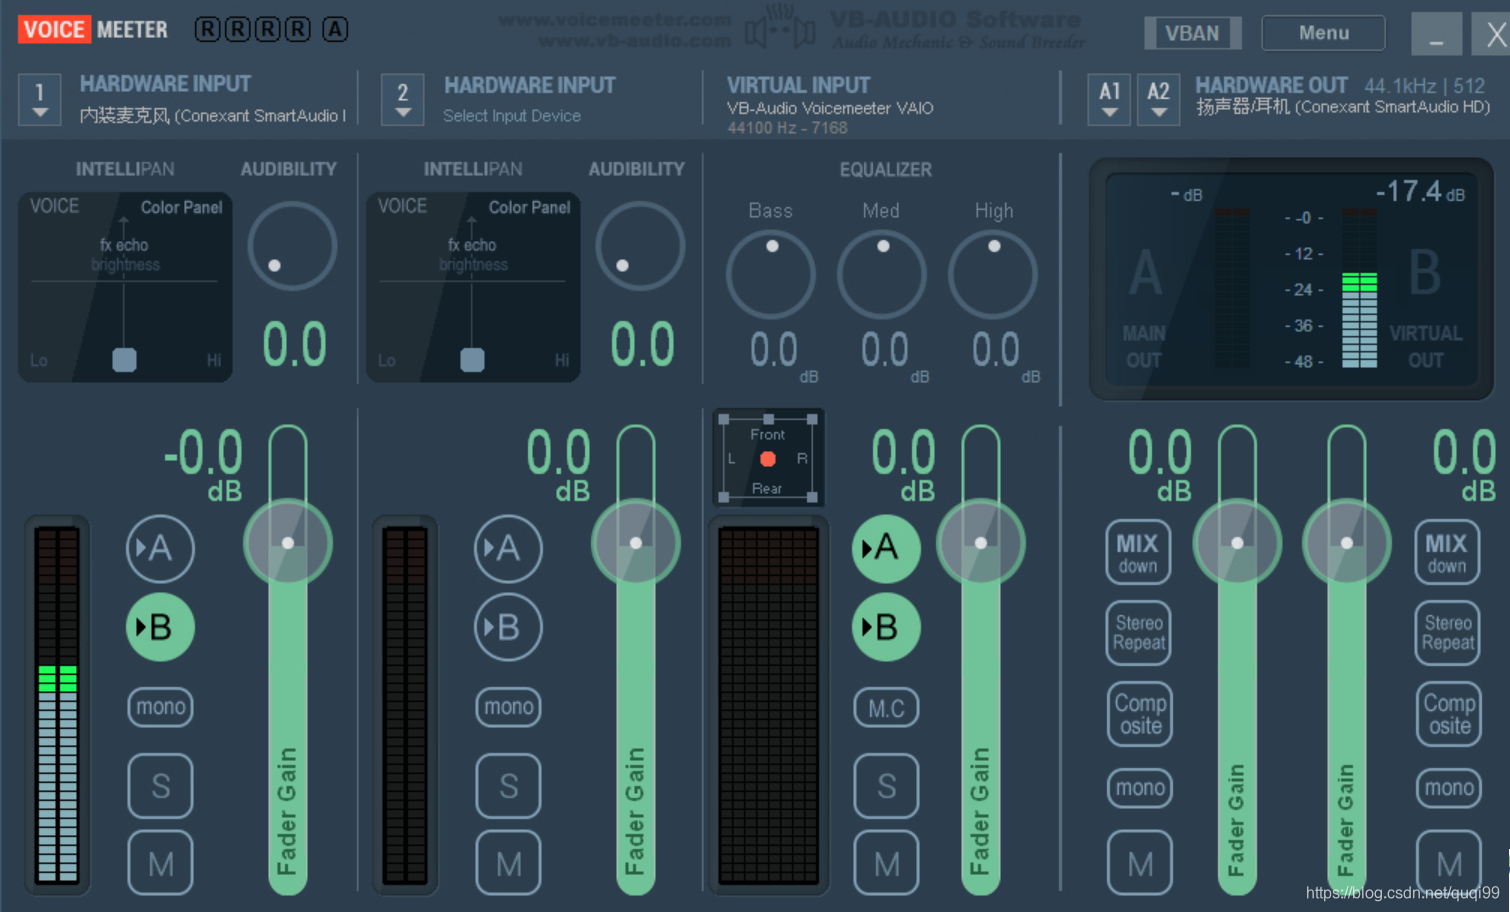
Task: Toggle mono on Hardware Input 2
Action: click(x=508, y=707)
